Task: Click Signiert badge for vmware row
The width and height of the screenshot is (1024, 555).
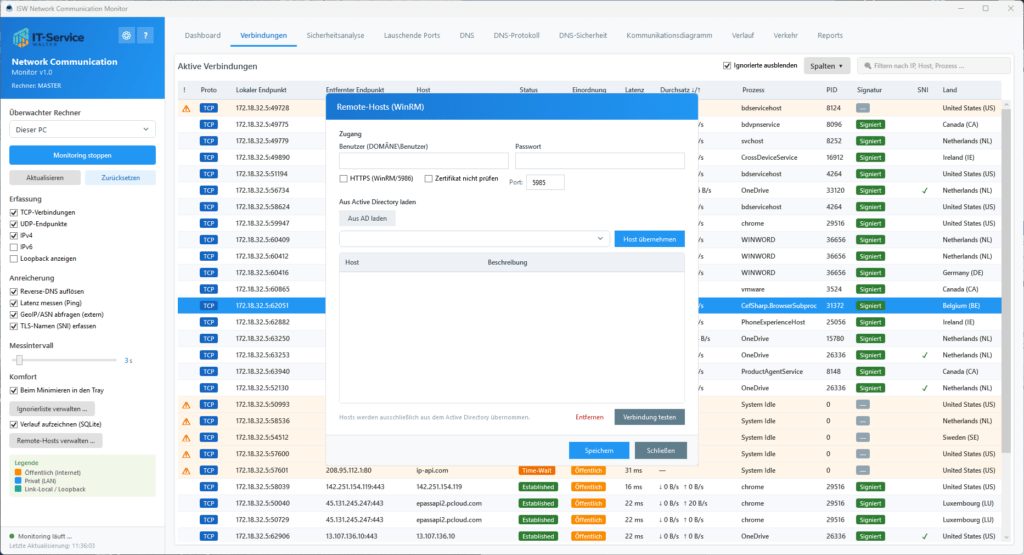Action: tap(870, 289)
